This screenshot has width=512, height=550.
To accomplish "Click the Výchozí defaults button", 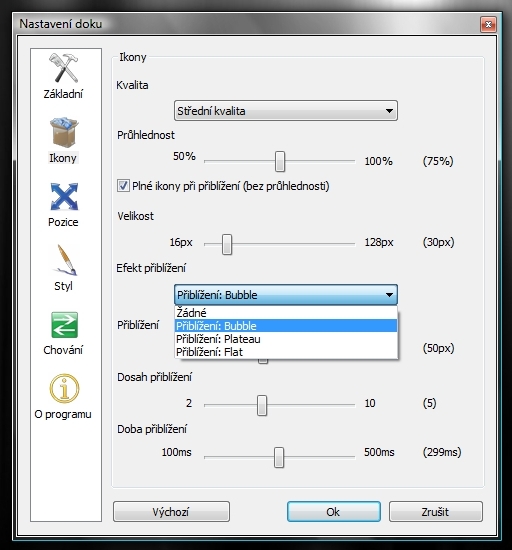I will point(171,512).
